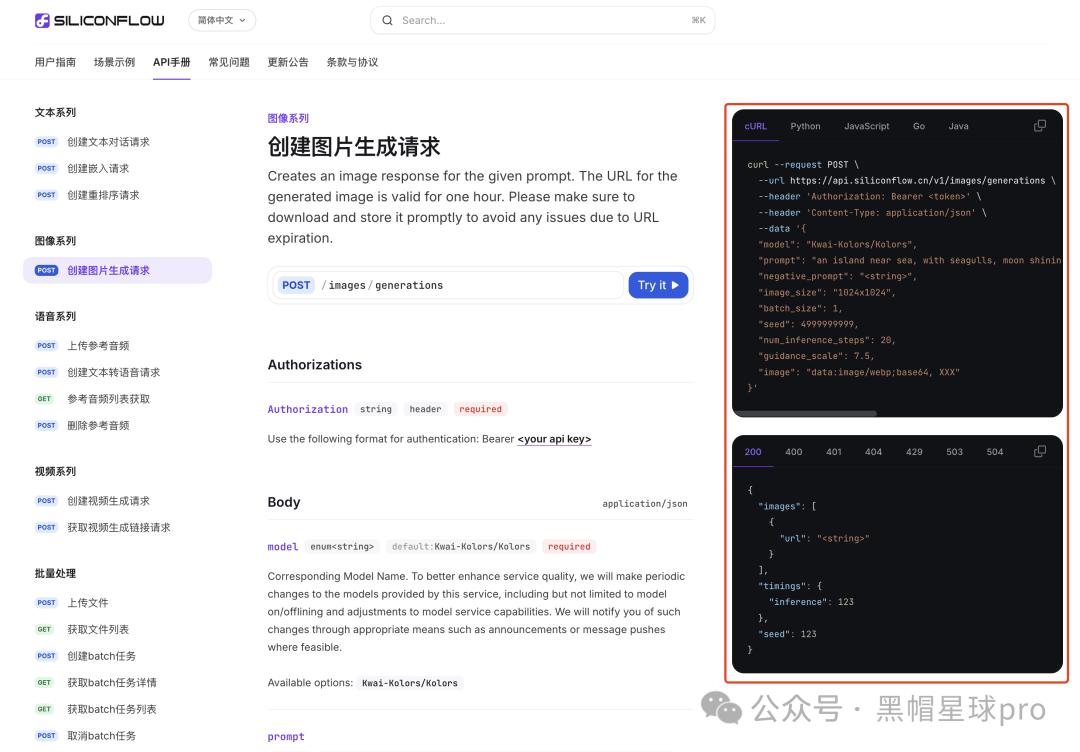Viewport: 1080px width, 752px height.
Task: Open 创建文本转语音请求 in sidebar
Action: (114, 373)
